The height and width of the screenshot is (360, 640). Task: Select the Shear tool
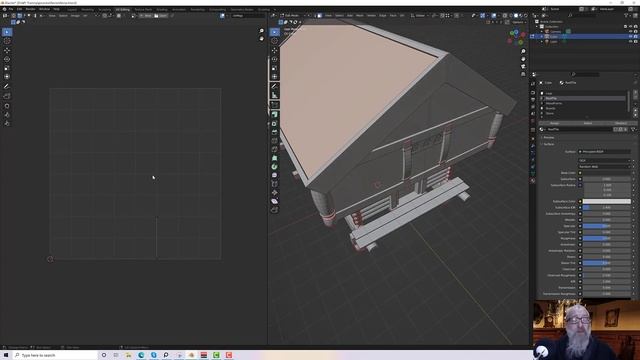pyautogui.click(x=274, y=201)
